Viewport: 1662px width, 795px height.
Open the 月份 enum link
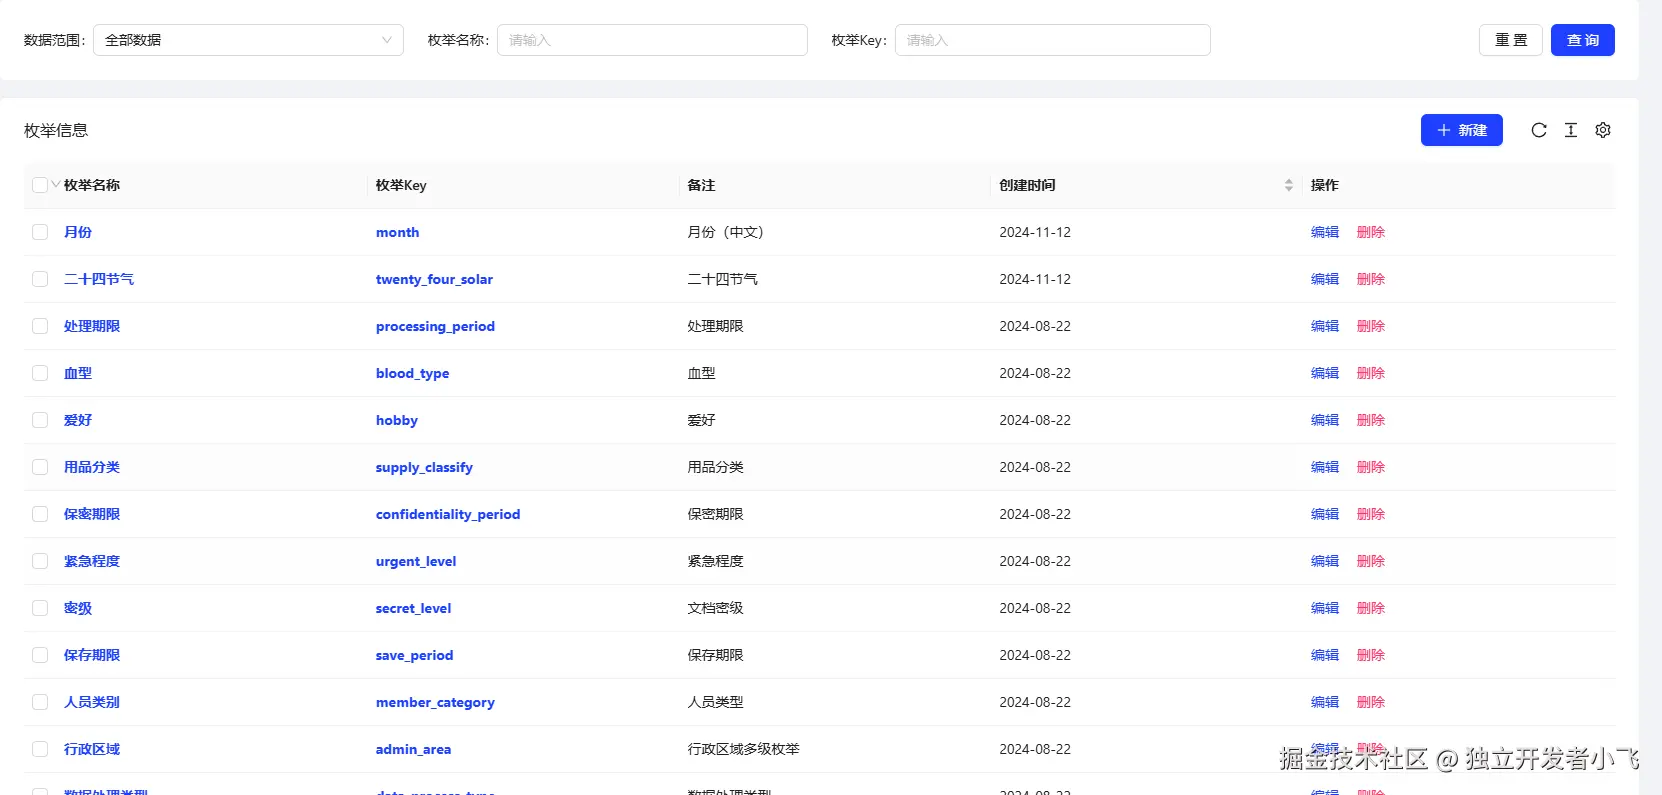click(78, 232)
